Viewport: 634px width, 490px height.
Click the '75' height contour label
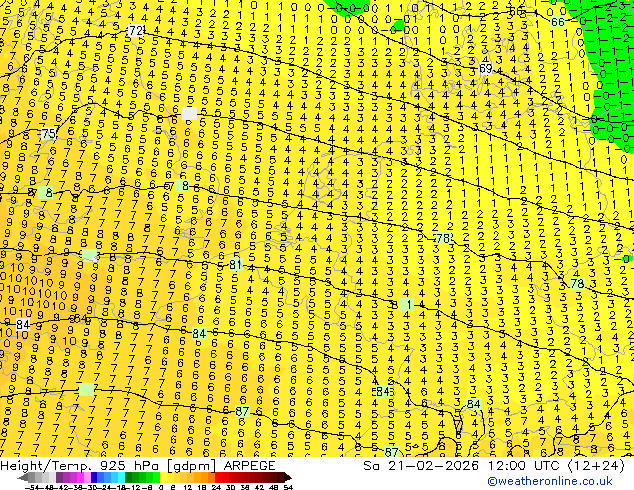point(49,133)
